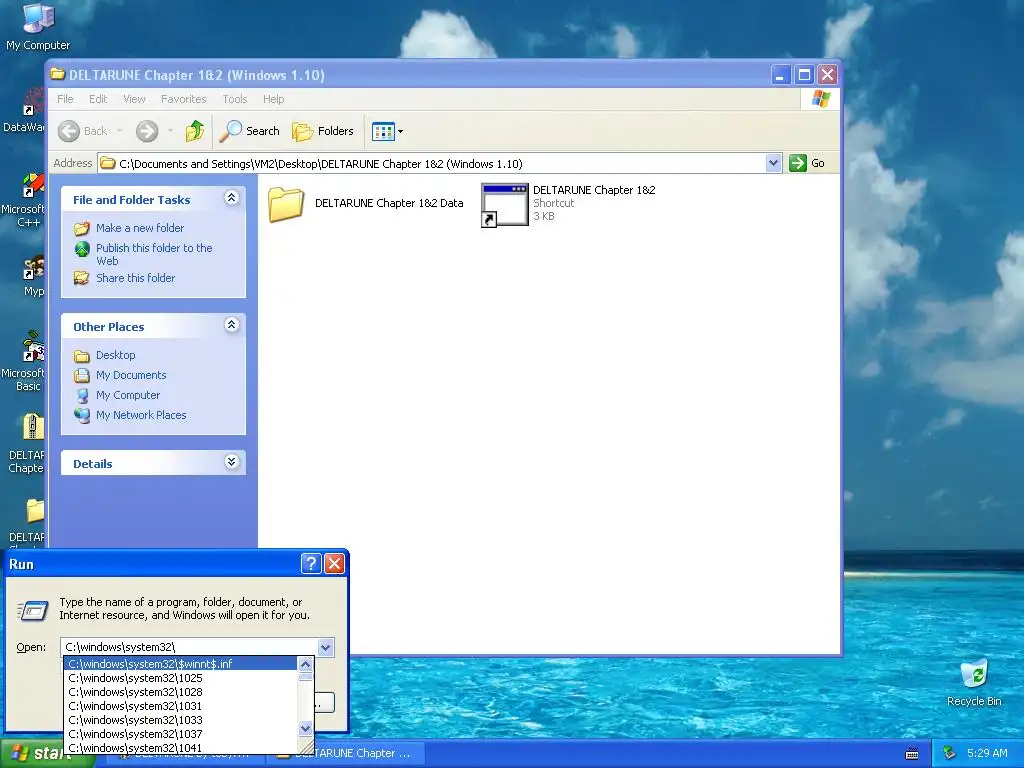1024x768 pixels.
Task: Click the Make a new folder link
Action: coord(140,228)
